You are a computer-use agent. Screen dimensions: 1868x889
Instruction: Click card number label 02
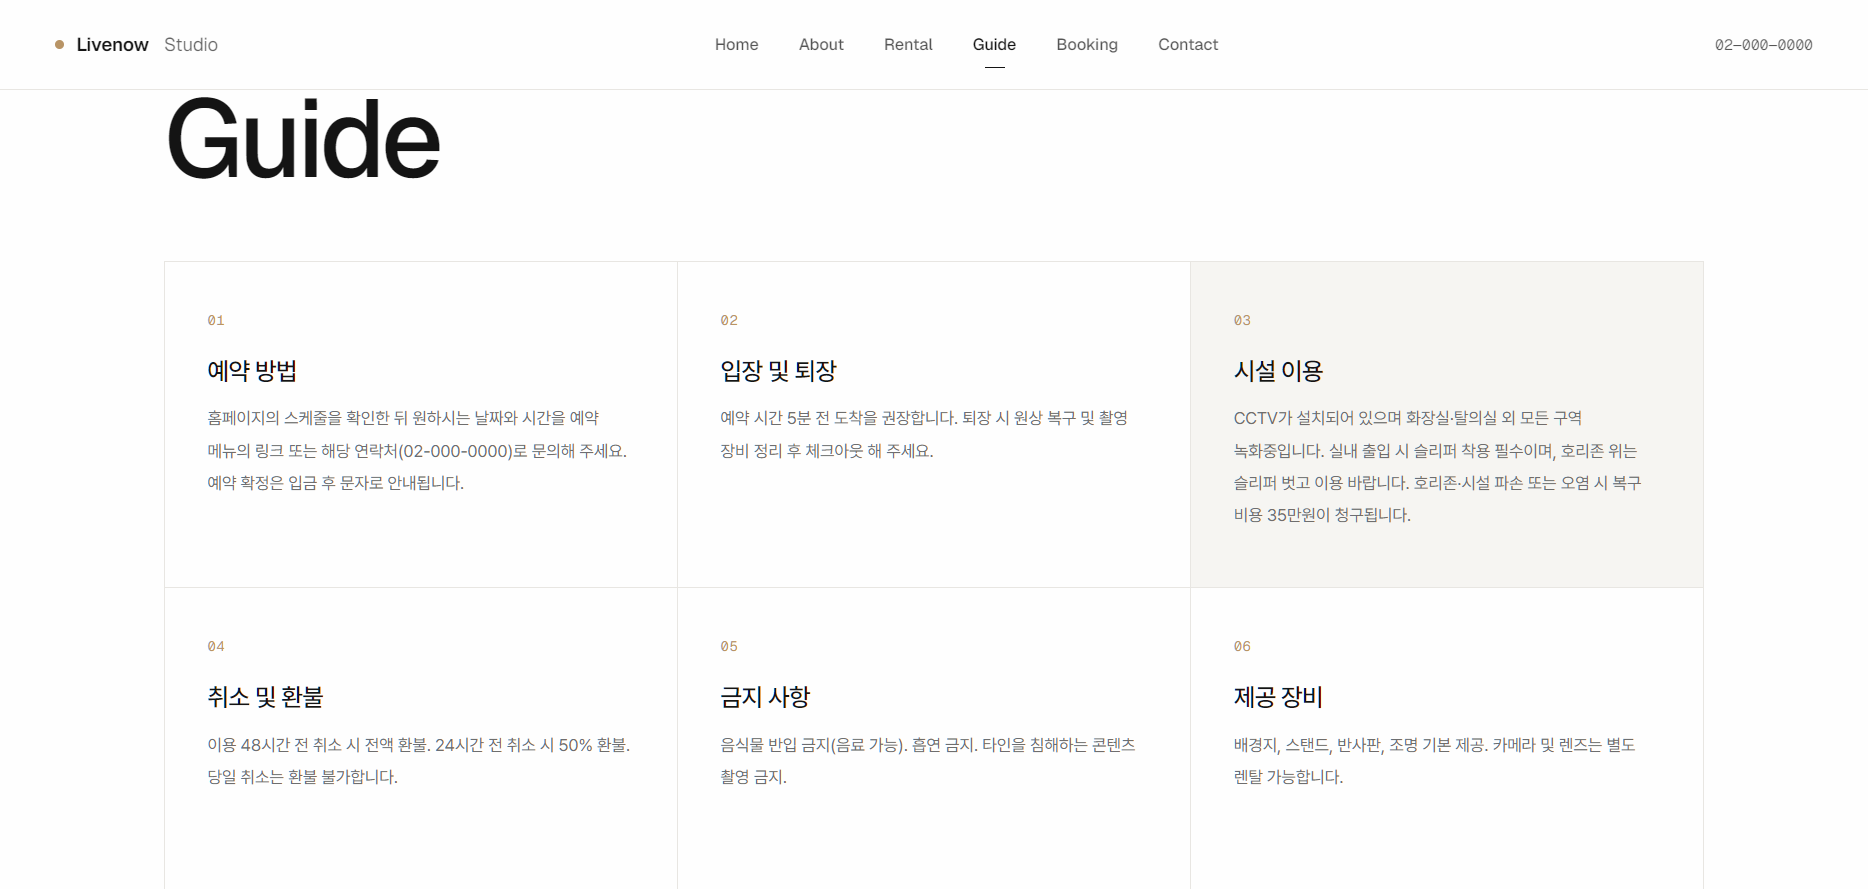pos(729,320)
